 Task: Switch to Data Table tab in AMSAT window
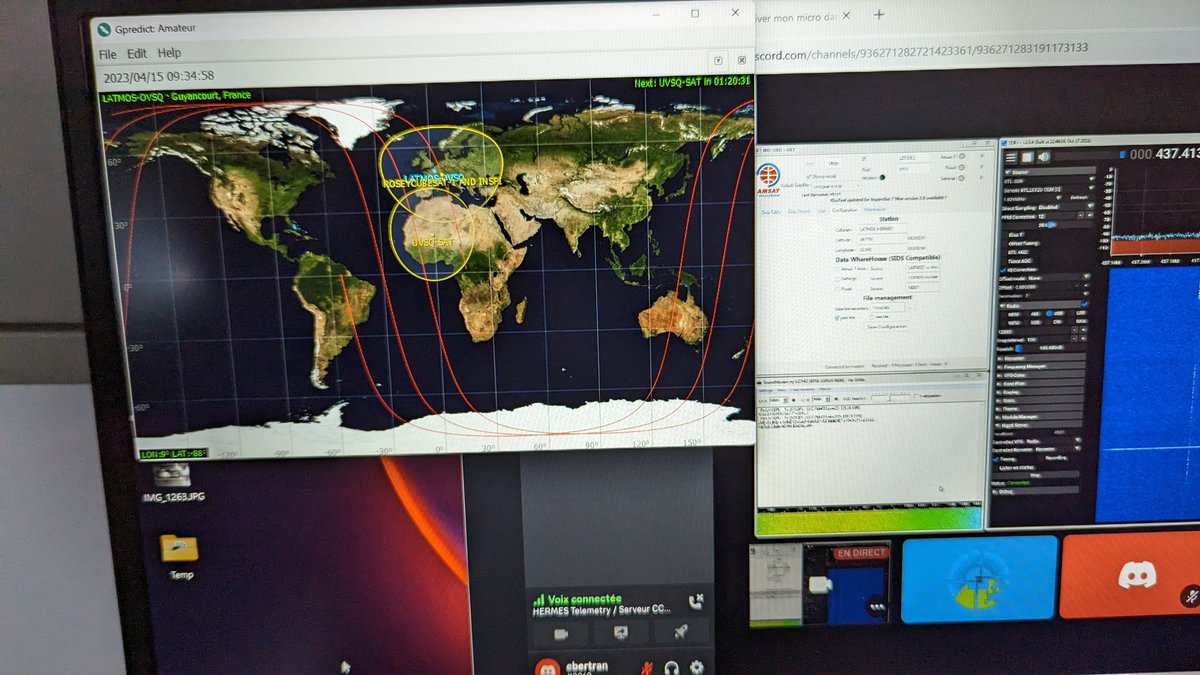click(770, 212)
